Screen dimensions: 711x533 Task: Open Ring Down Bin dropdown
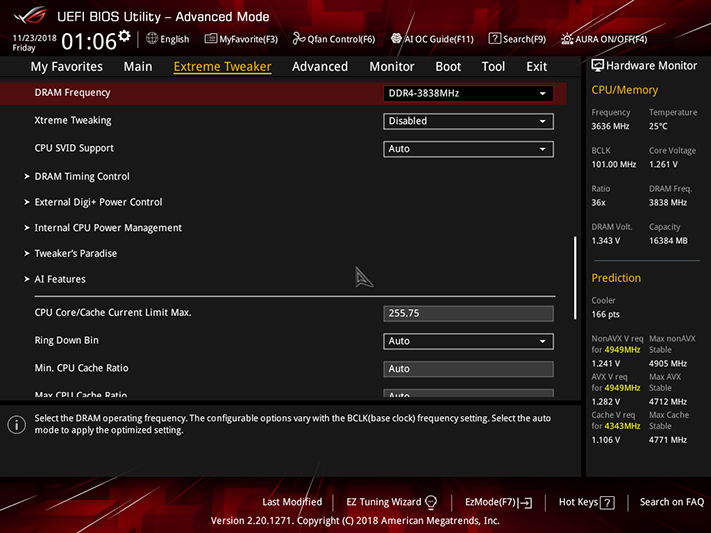pos(468,341)
